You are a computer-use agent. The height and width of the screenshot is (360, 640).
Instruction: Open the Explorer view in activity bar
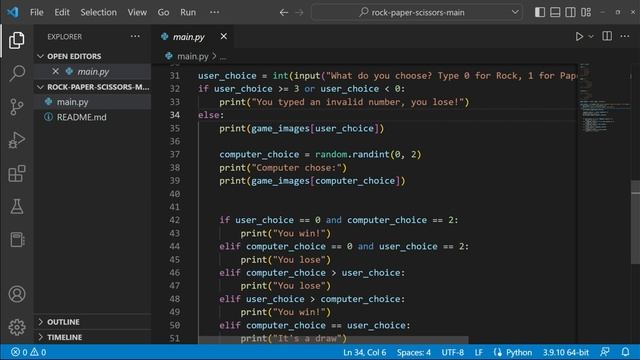[x=17, y=40]
